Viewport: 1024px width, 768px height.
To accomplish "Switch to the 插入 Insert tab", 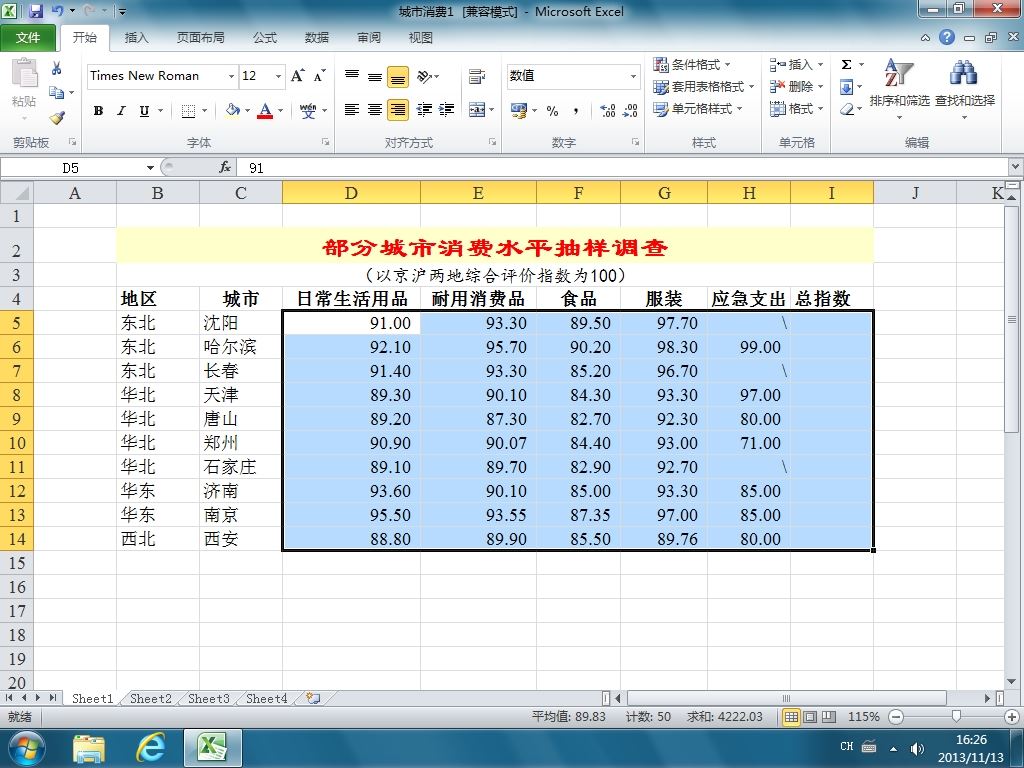I will pyautogui.click(x=136, y=38).
